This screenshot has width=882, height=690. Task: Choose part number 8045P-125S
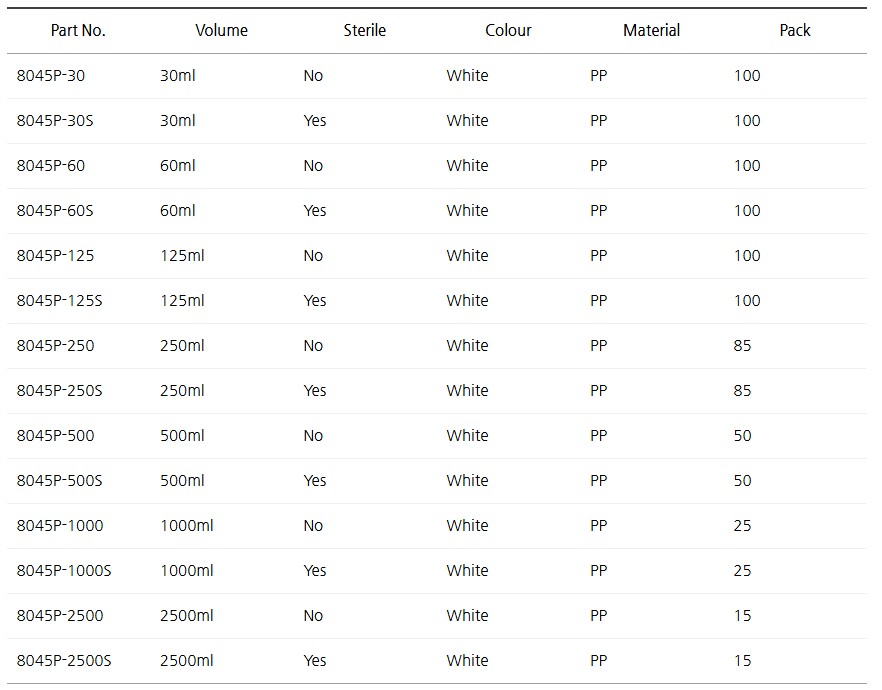pyautogui.click(x=60, y=301)
